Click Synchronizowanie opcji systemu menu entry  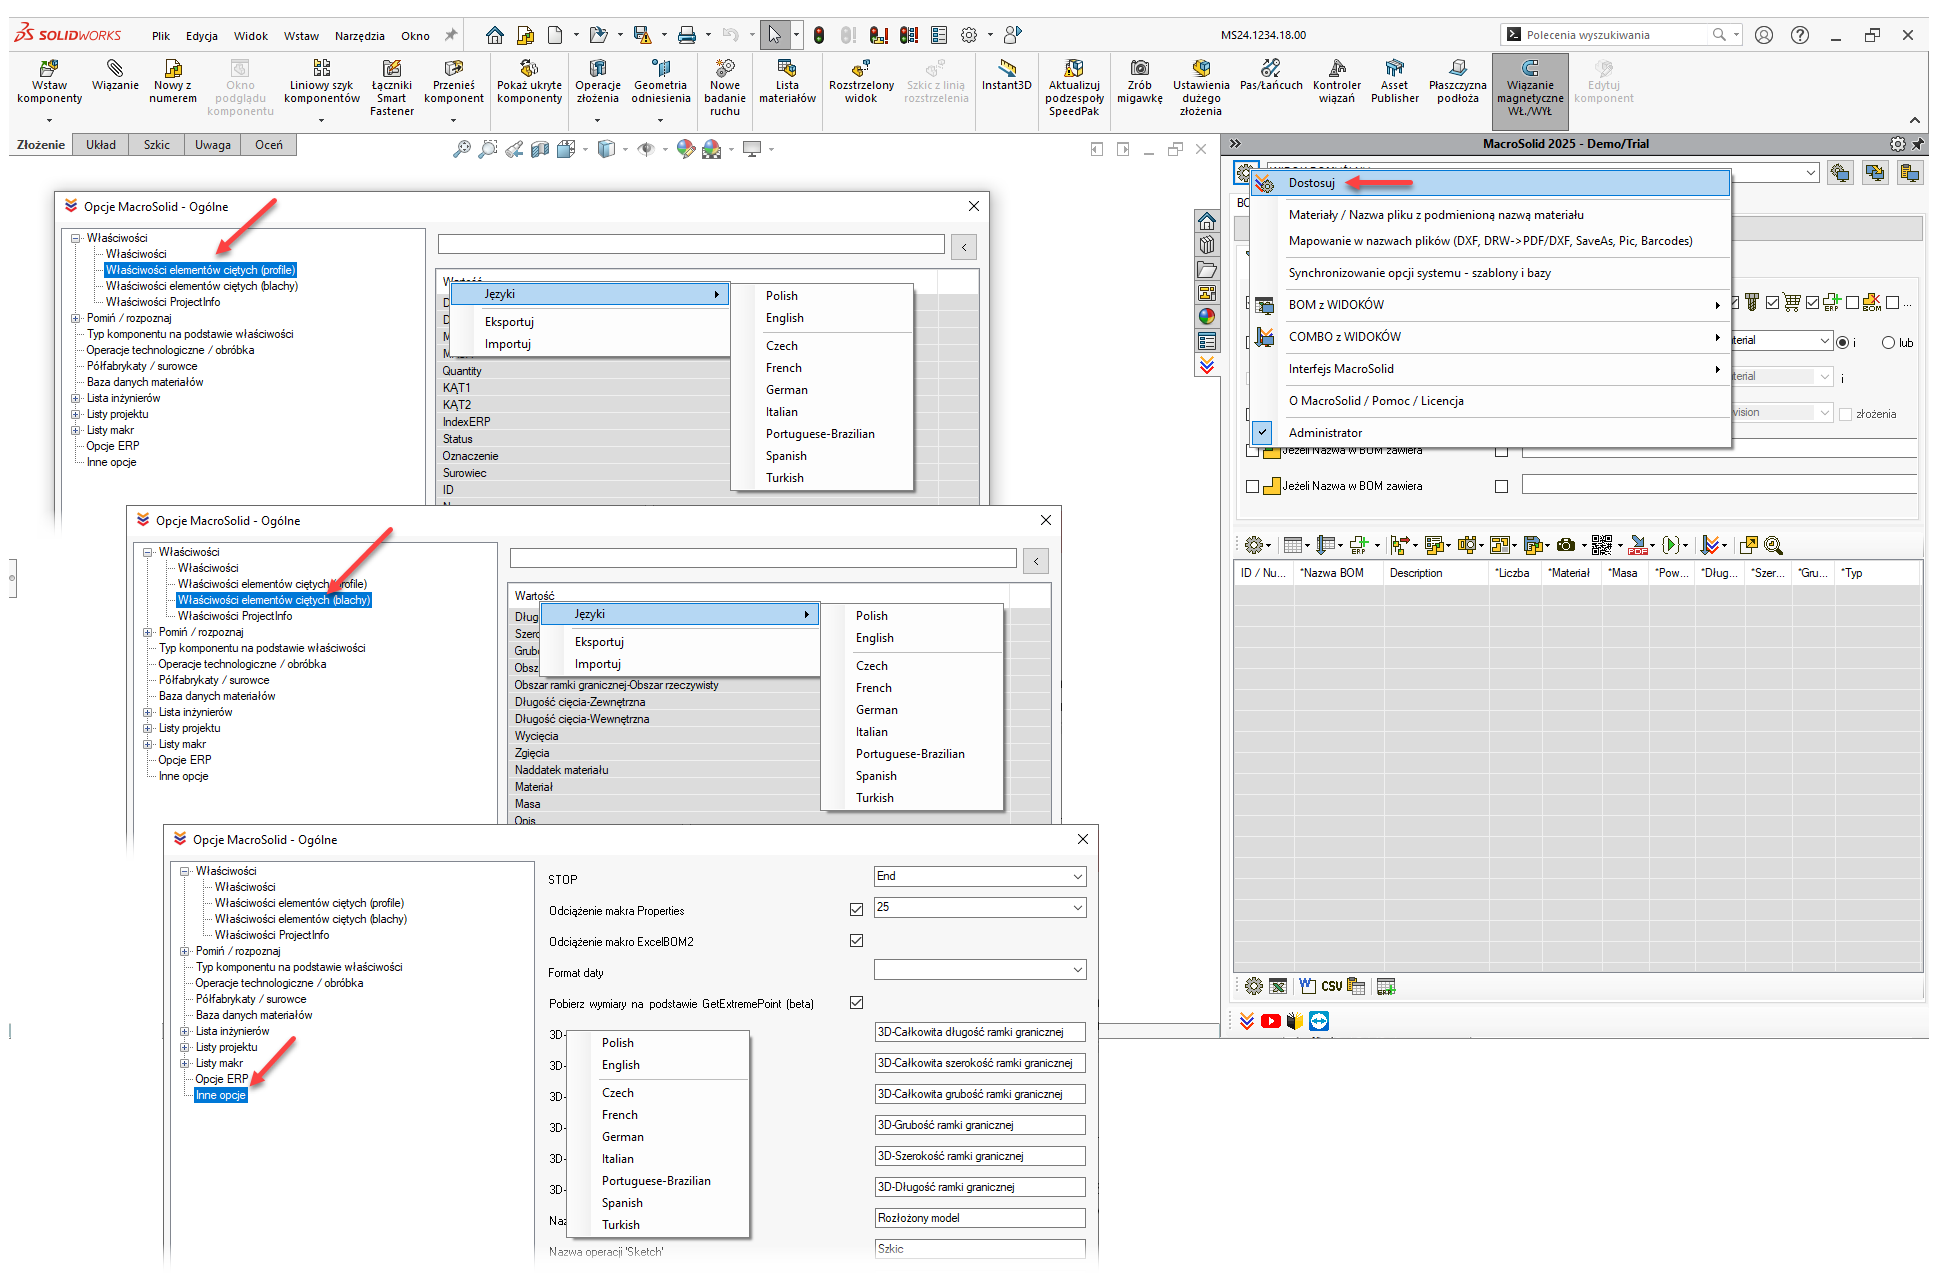[x=1491, y=273]
